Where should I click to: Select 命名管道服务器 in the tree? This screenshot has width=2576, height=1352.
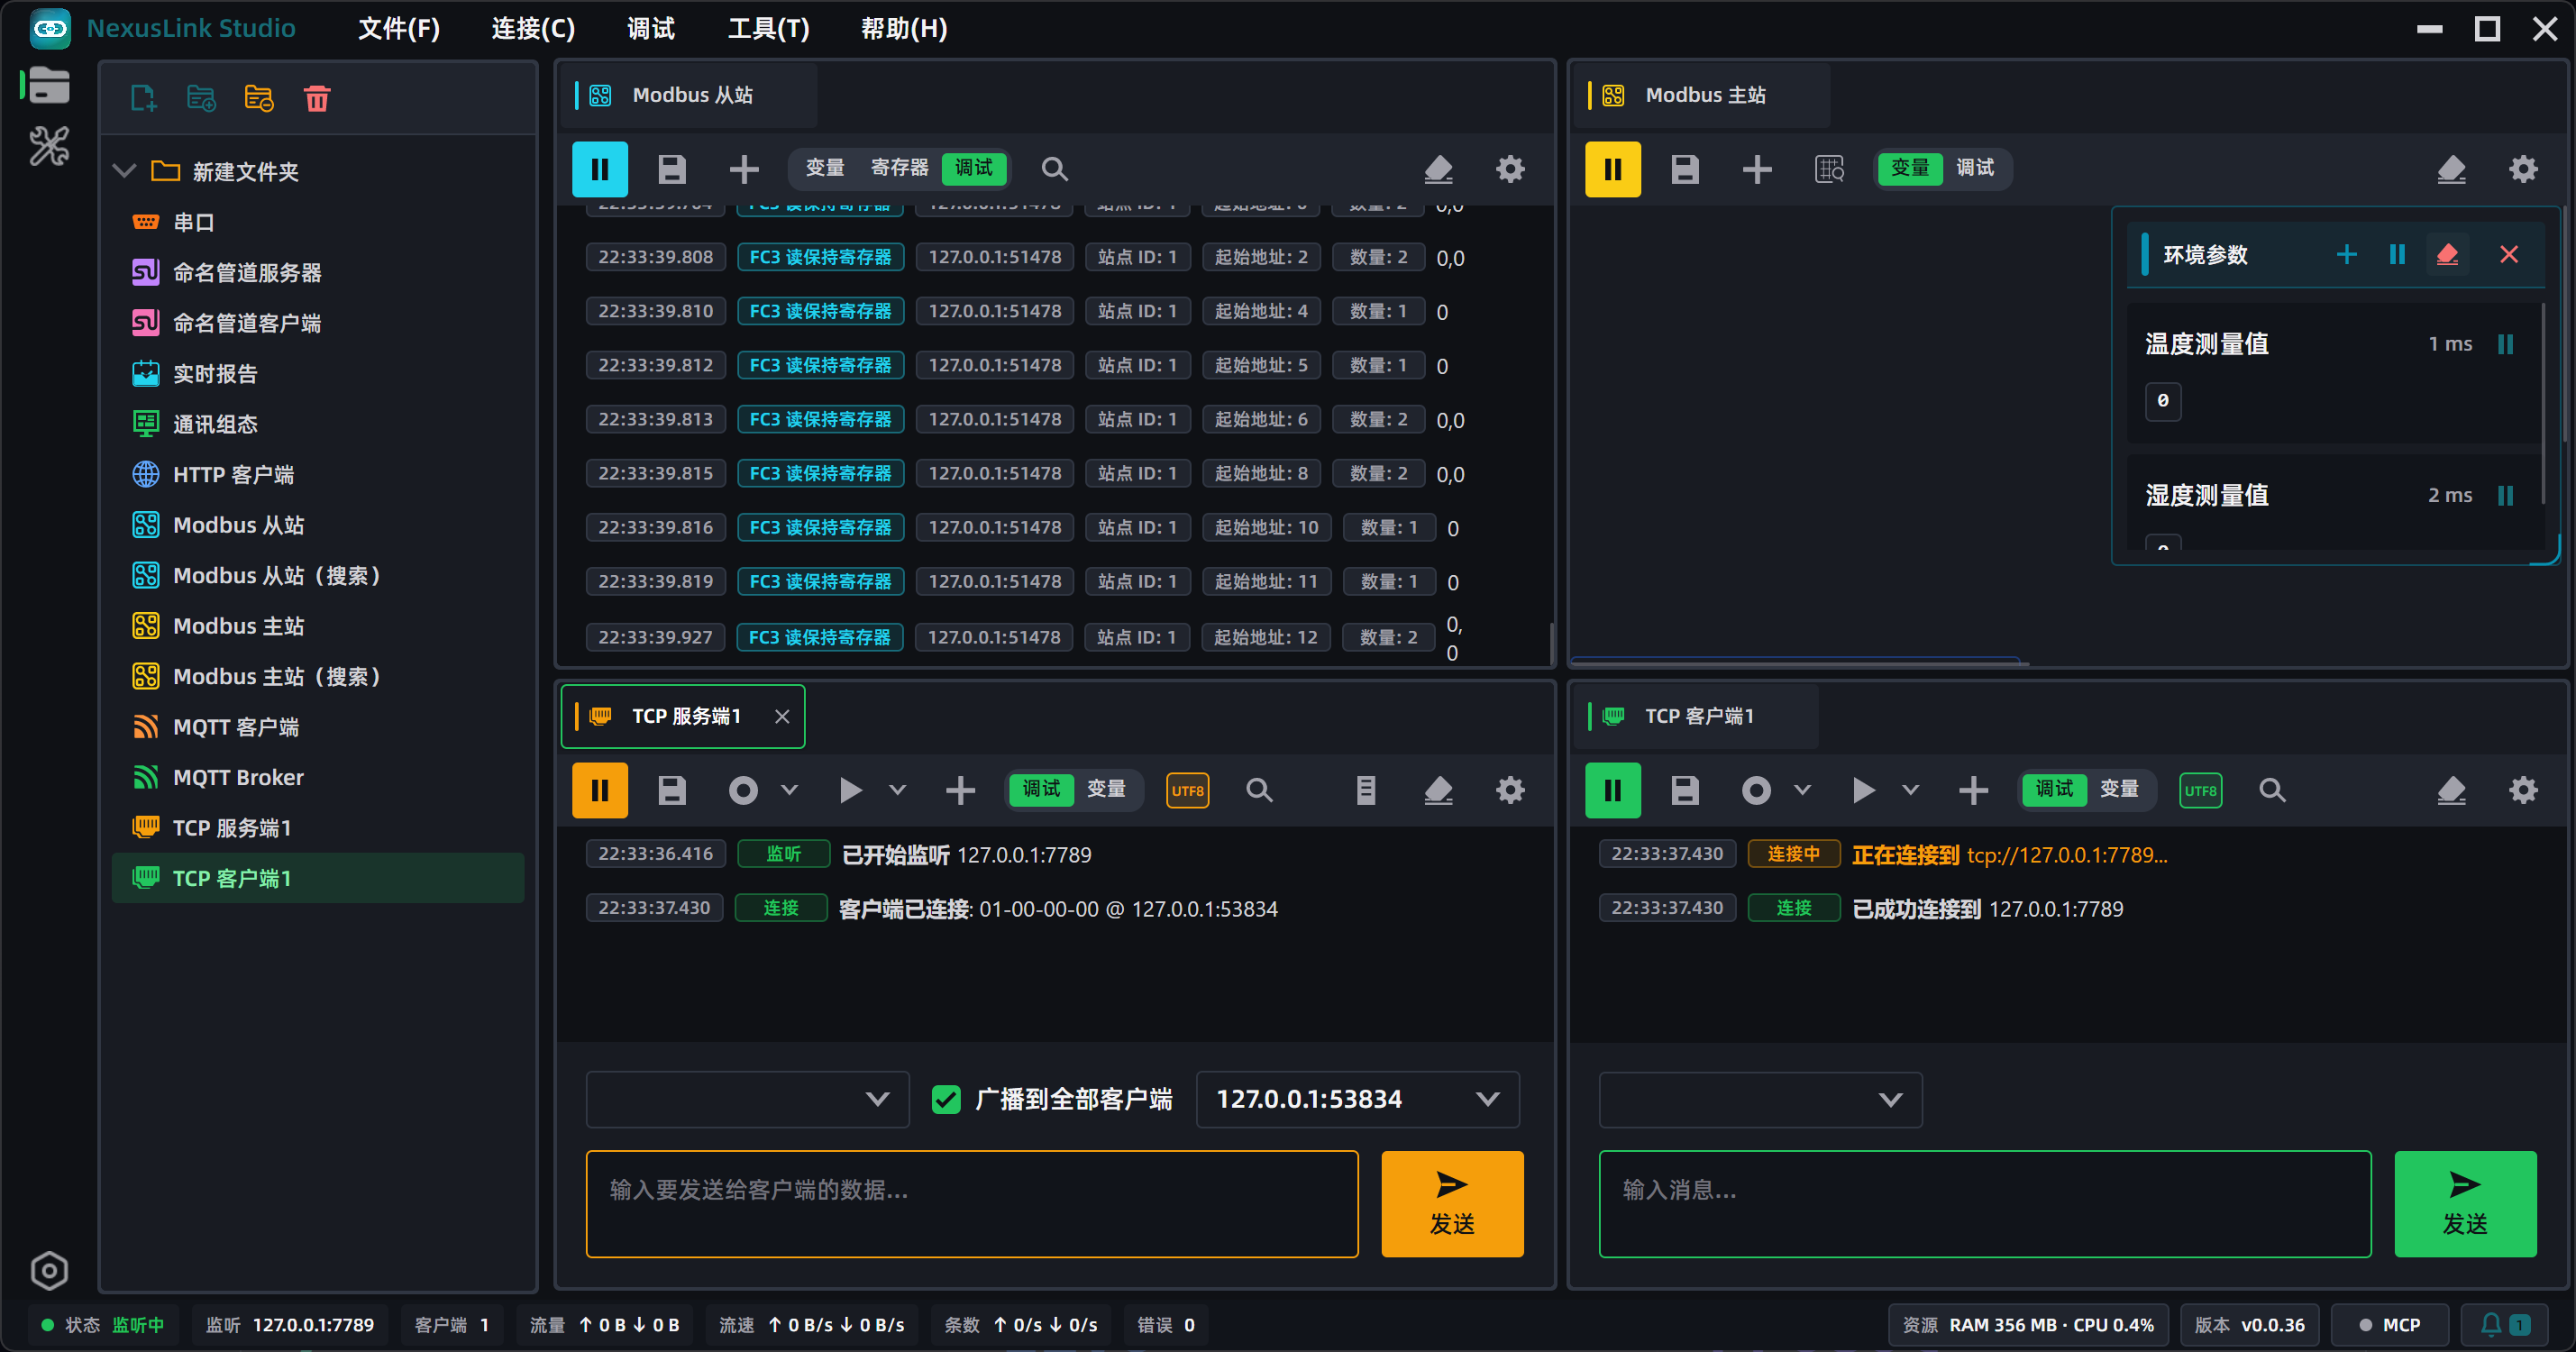pos(318,272)
